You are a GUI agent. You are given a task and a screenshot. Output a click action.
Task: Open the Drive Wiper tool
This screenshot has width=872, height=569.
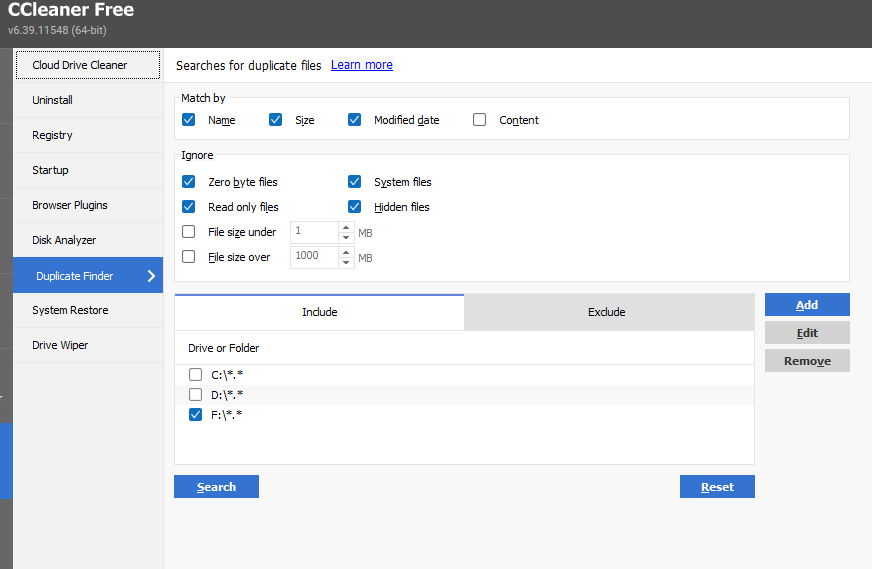[88, 345]
